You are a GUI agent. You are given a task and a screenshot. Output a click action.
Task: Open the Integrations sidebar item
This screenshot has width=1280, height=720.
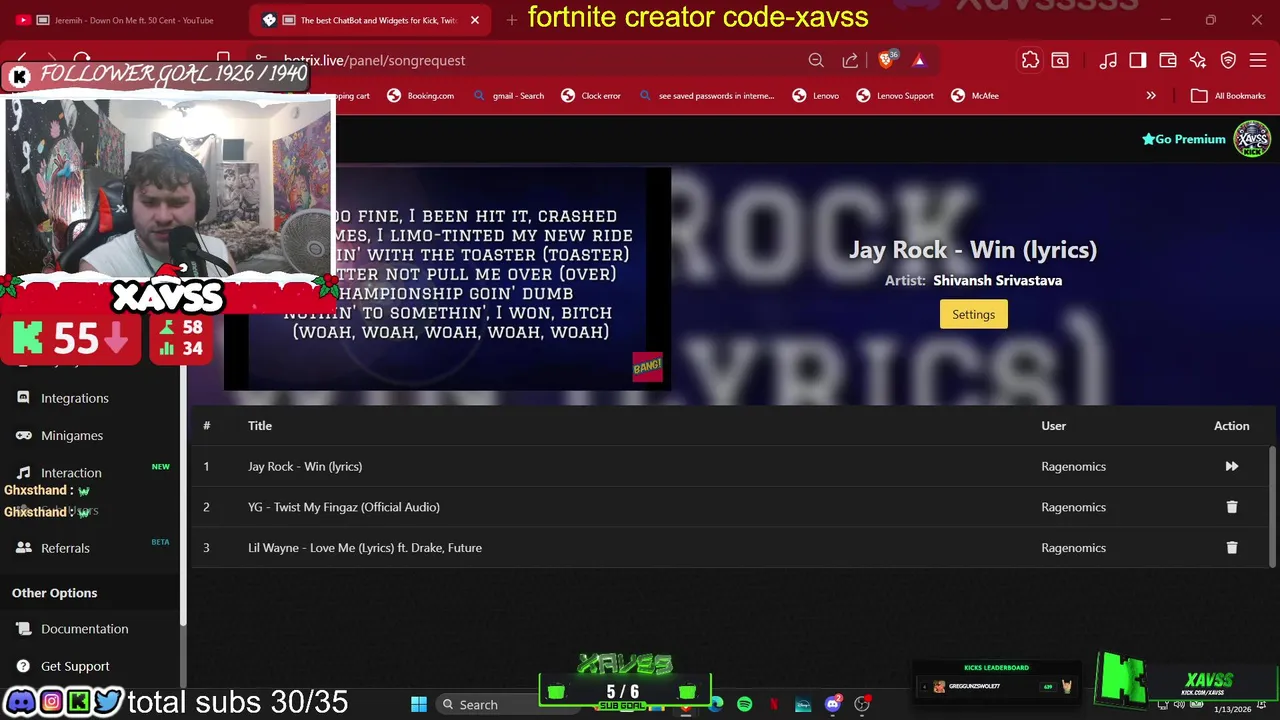[75, 398]
